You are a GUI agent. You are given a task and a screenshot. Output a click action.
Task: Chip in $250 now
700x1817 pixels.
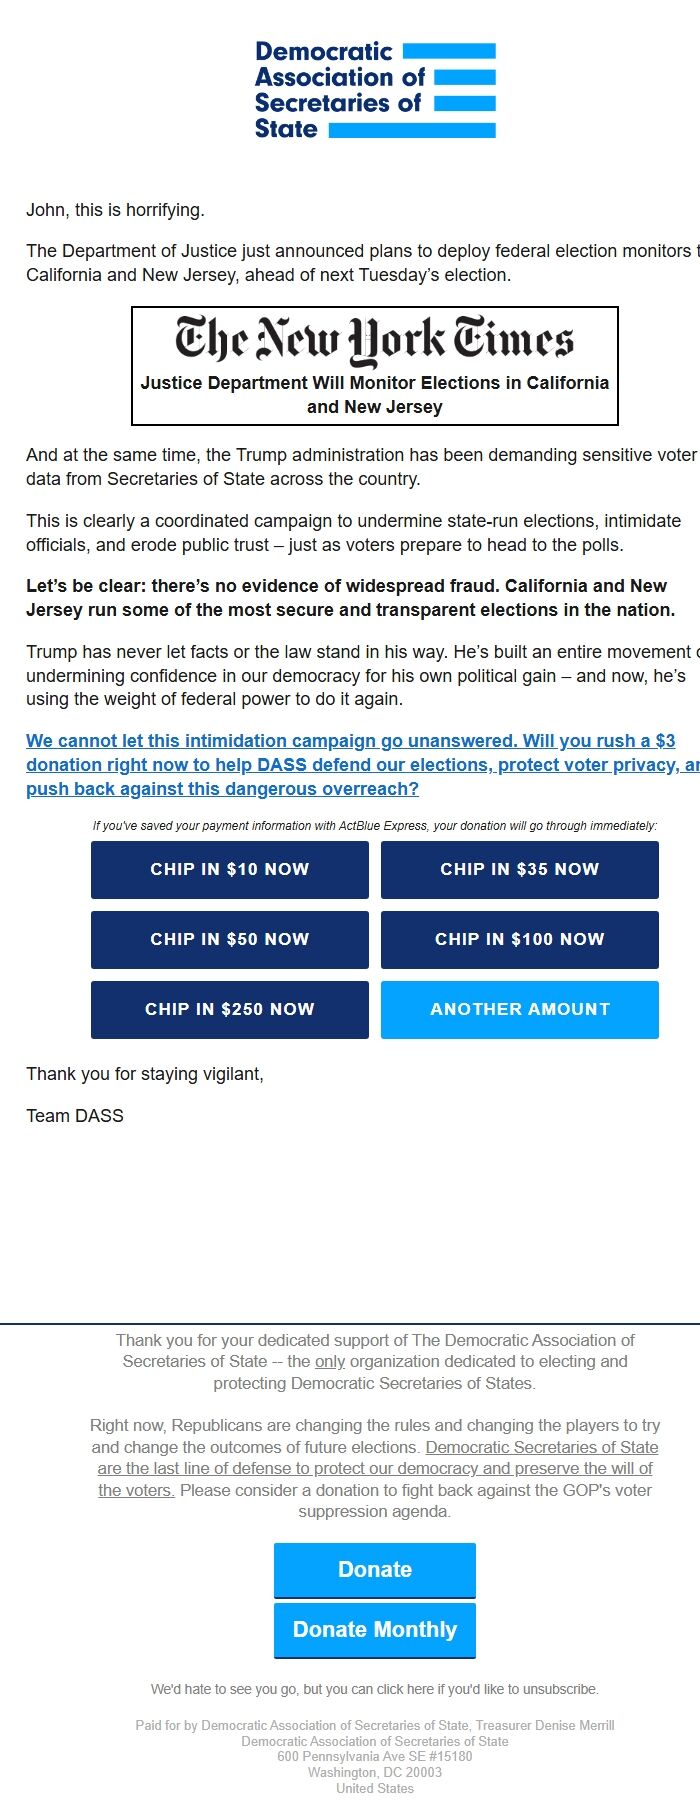coord(229,1009)
